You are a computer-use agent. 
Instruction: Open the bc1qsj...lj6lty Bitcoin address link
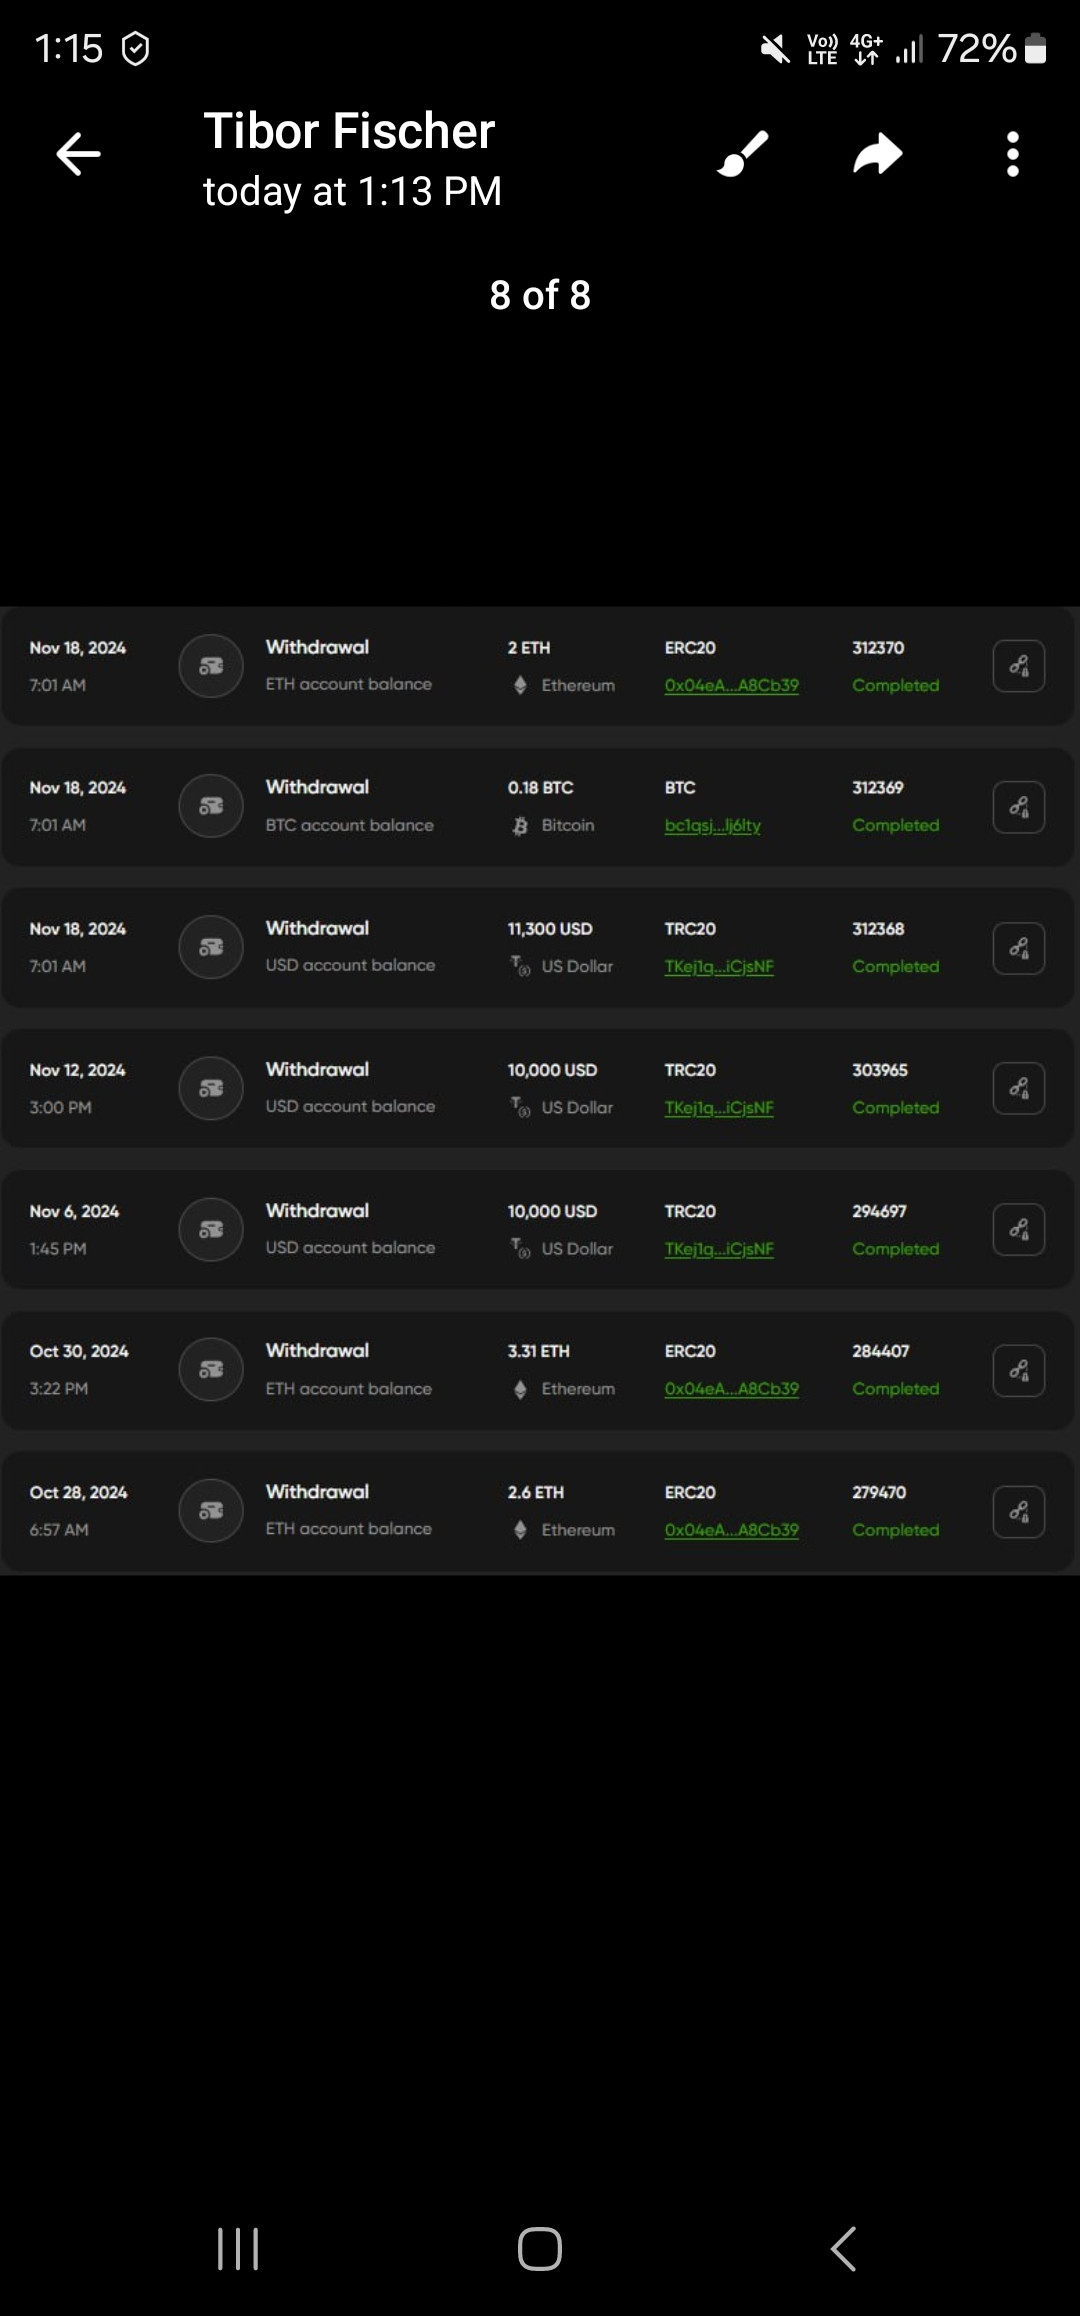click(x=713, y=826)
